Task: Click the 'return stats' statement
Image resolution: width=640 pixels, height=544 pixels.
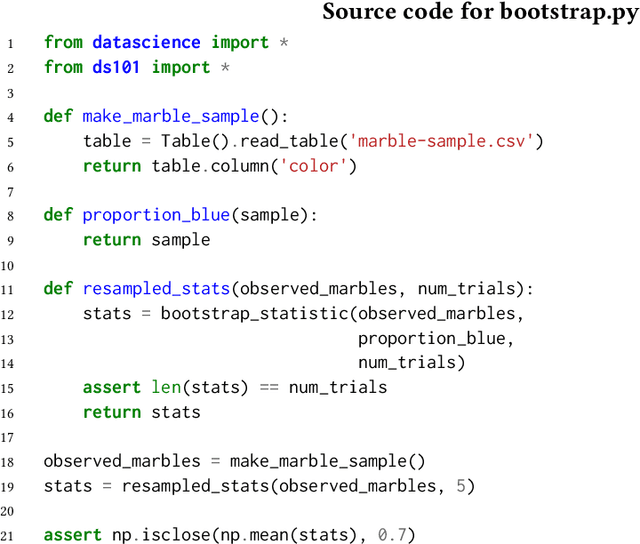Action: [x=141, y=411]
